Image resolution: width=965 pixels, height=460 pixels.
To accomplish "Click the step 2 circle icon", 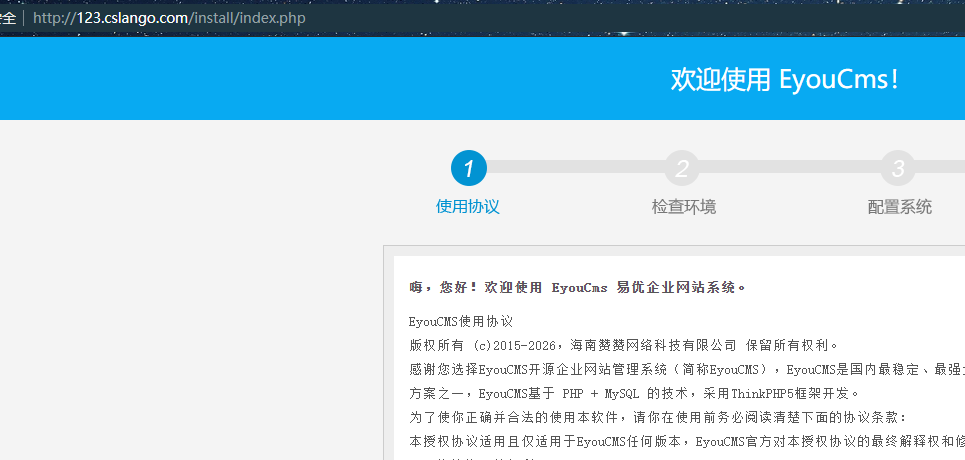I will tap(683, 168).
